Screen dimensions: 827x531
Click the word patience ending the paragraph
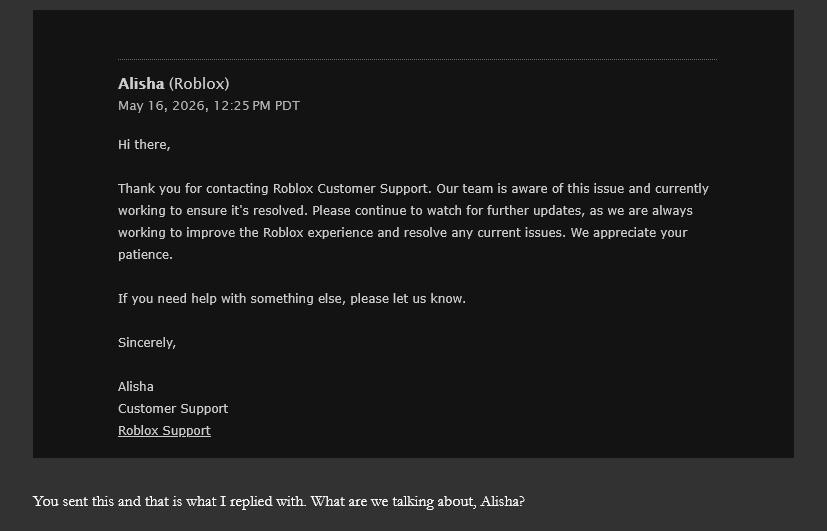pos(145,255)
